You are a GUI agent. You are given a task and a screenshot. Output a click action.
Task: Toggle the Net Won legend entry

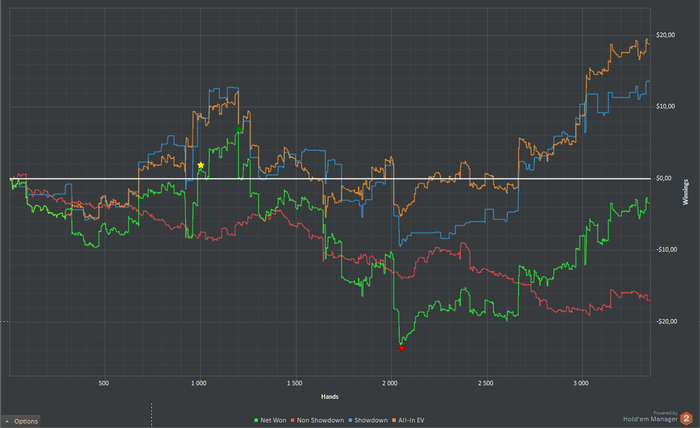point(270,420)
